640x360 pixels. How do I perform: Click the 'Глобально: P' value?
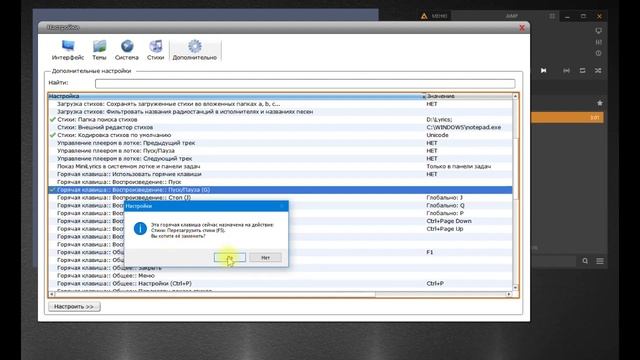tap(445, 213)
